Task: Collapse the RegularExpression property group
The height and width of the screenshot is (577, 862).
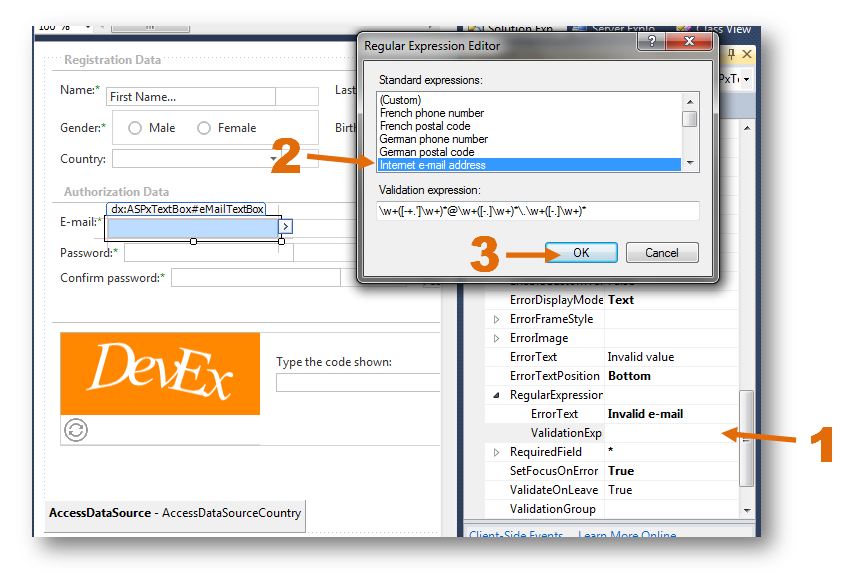Action: click(x=496, y=395)
